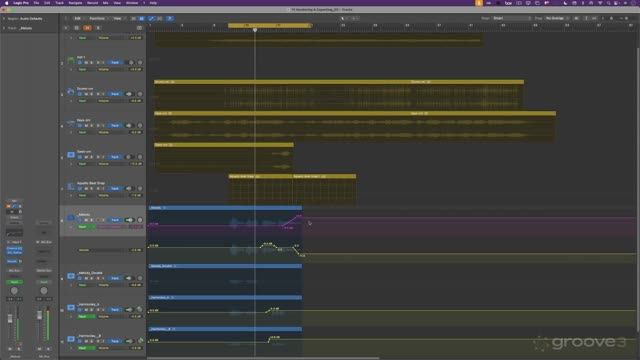Click the _Harmonies_B track icon
Screen dimensions: 640x360
(x=71, y=339)
